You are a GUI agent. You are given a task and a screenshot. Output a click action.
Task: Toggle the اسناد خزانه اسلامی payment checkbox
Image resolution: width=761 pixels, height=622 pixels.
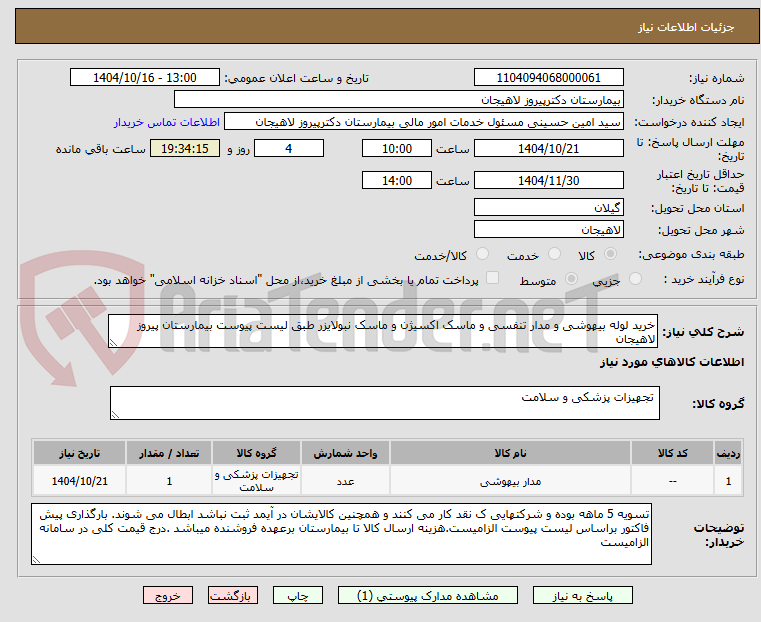tap(492, 278)
